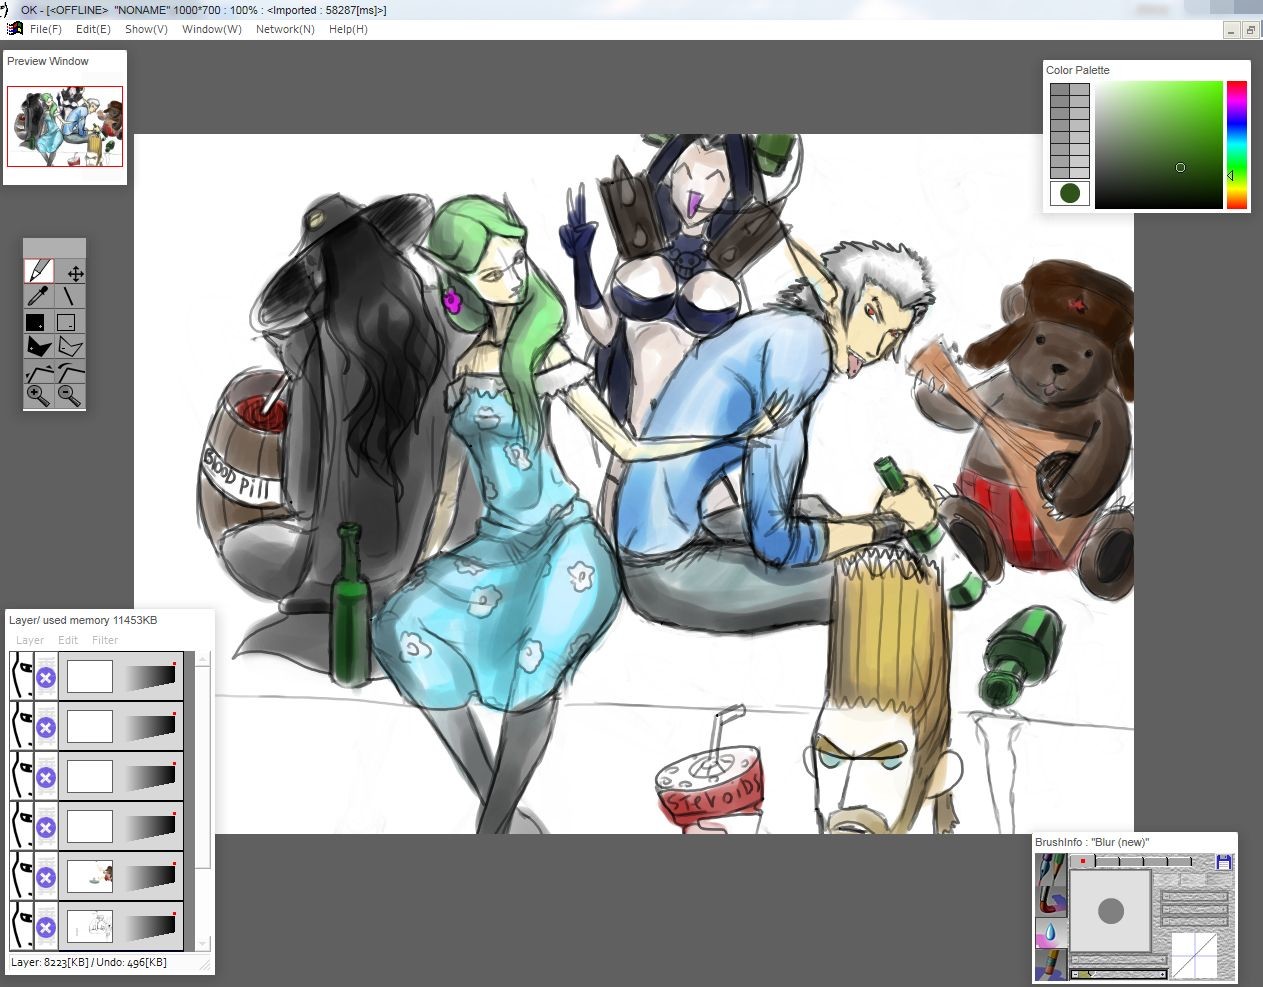The width and height of the screenshot is (1263, 987).
Task: Choose the water drop blur brush category
Action: tap(1051, 932)
